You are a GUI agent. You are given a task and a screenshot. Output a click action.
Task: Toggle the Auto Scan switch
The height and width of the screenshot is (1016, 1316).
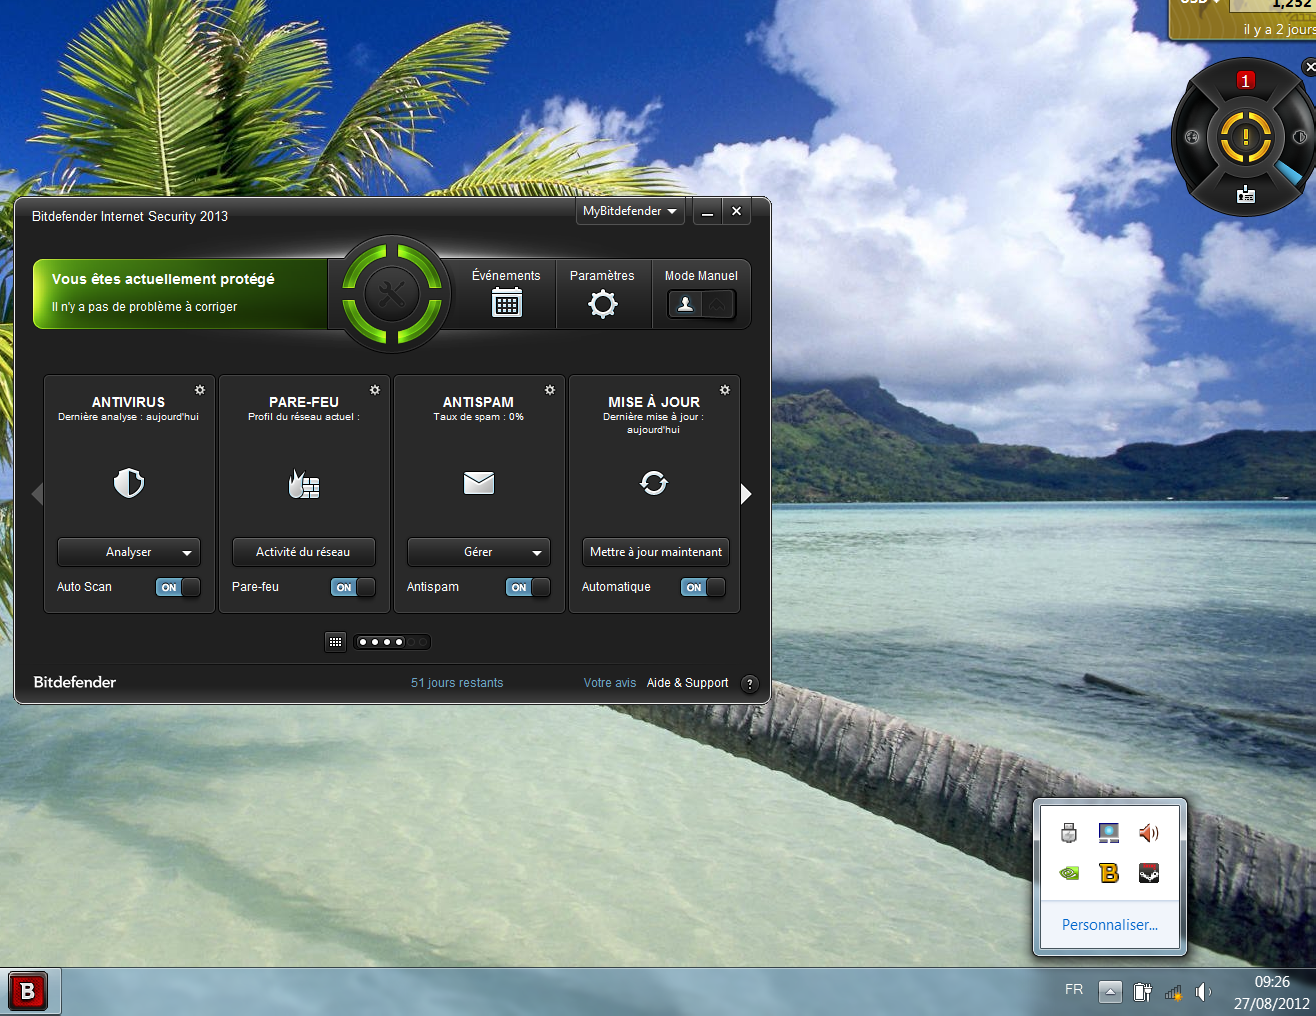(x=178, y=587)
